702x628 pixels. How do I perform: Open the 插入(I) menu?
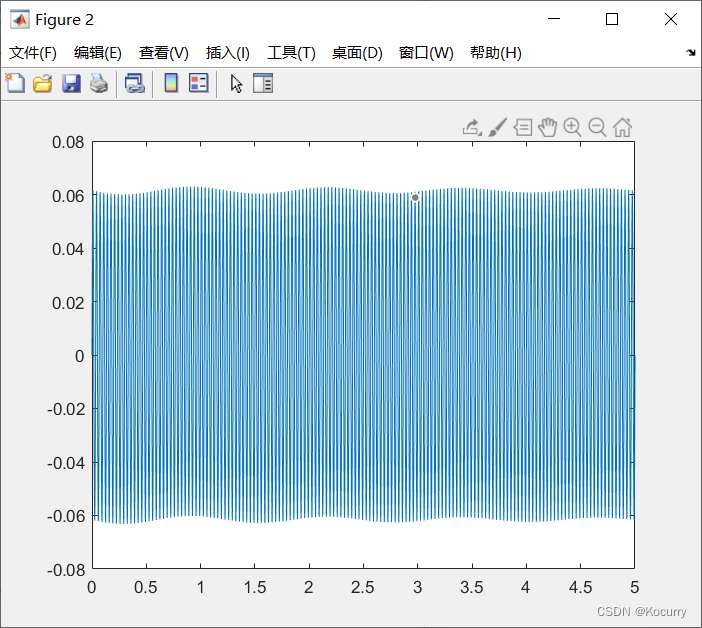click(227, 53)
